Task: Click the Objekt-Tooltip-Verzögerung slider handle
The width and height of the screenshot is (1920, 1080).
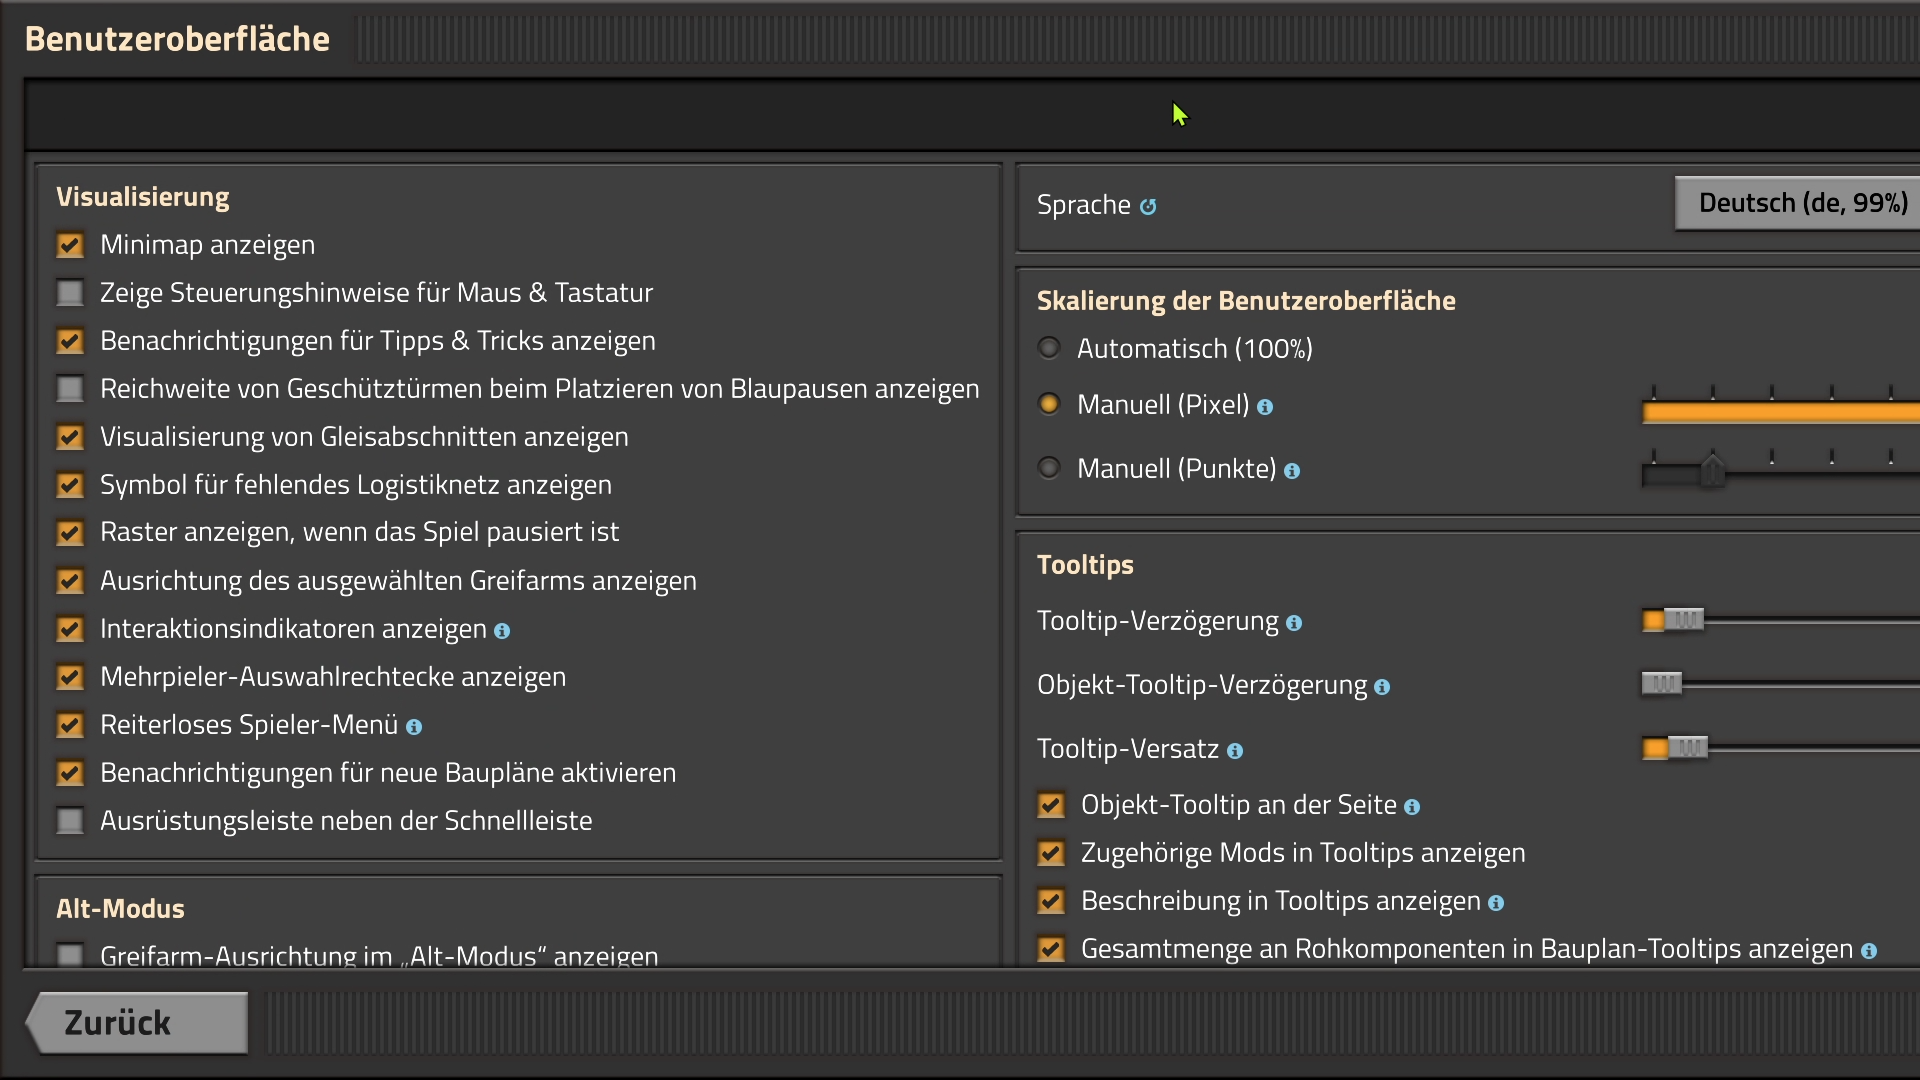Action: coord(1662,684)
